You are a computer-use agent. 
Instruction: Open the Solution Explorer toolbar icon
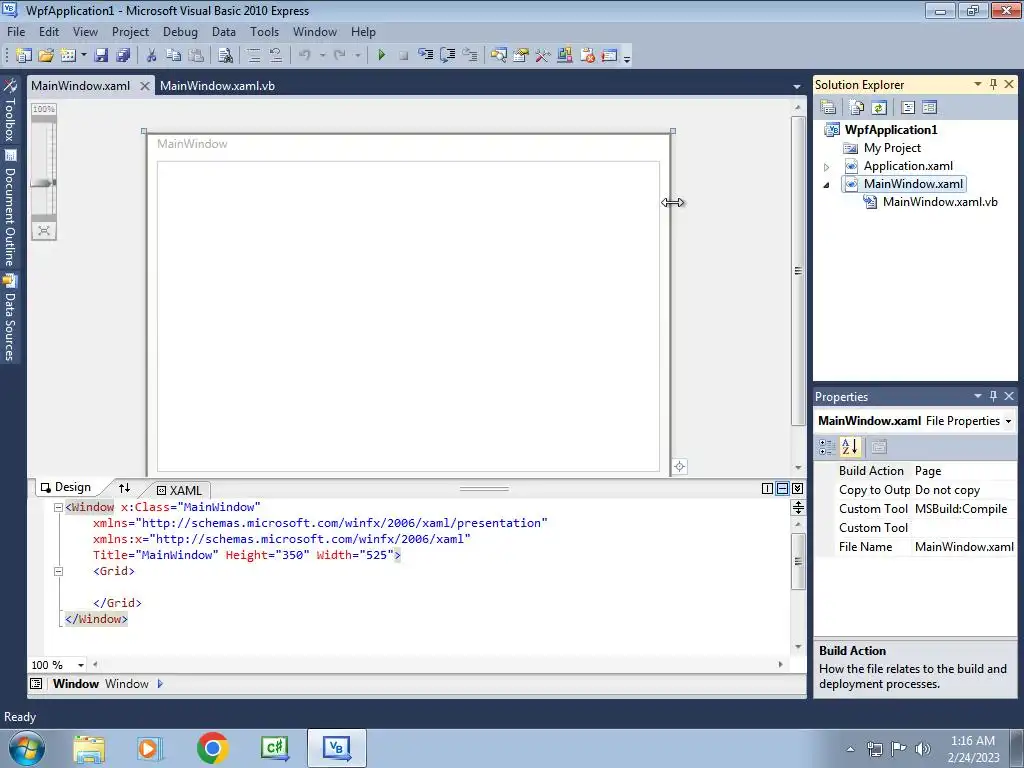coord(499,56)
